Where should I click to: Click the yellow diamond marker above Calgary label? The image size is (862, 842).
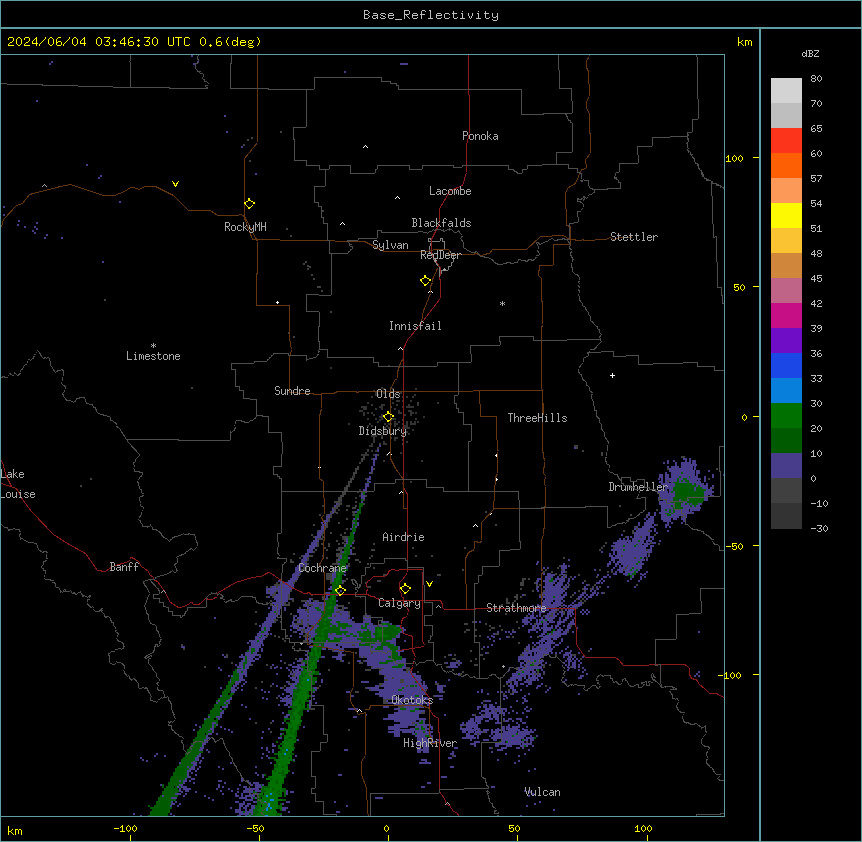(405, 589)
